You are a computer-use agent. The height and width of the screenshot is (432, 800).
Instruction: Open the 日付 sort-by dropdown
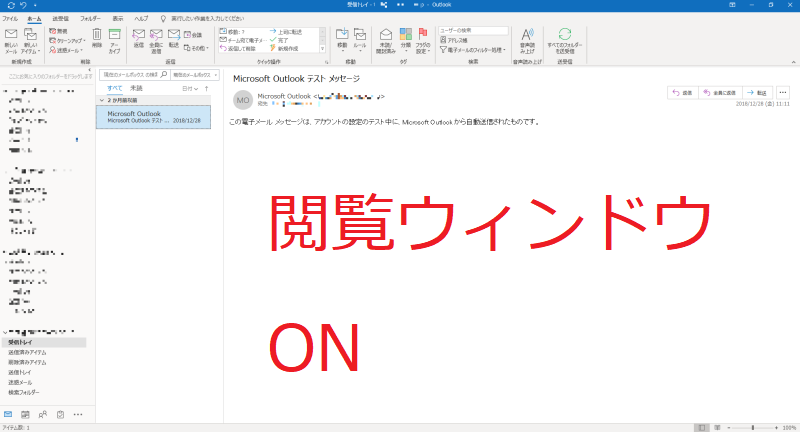[x=190, y=89]
